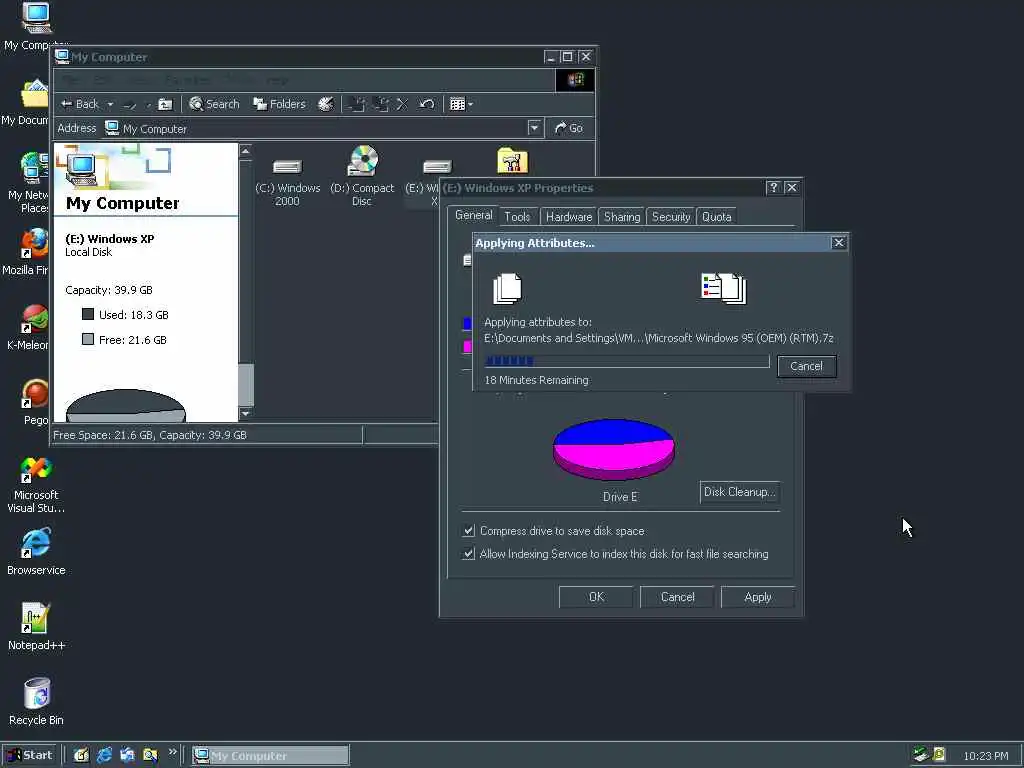The width and height of the screenshot is (1024, 768).
Task: Open the Back history dropdown arrow
Action: [110, 104]
